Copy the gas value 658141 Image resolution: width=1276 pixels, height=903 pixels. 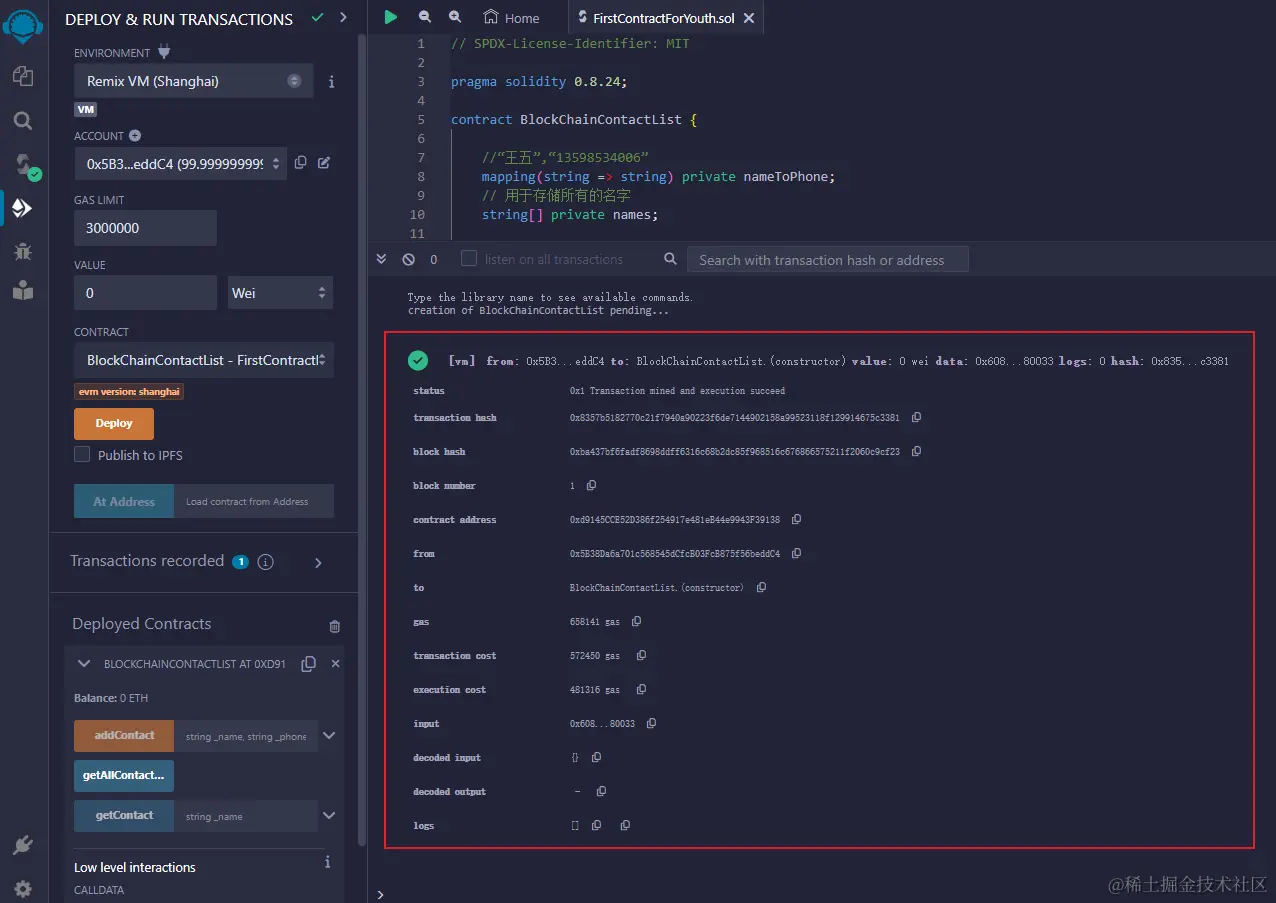click(x=636, y=622)
